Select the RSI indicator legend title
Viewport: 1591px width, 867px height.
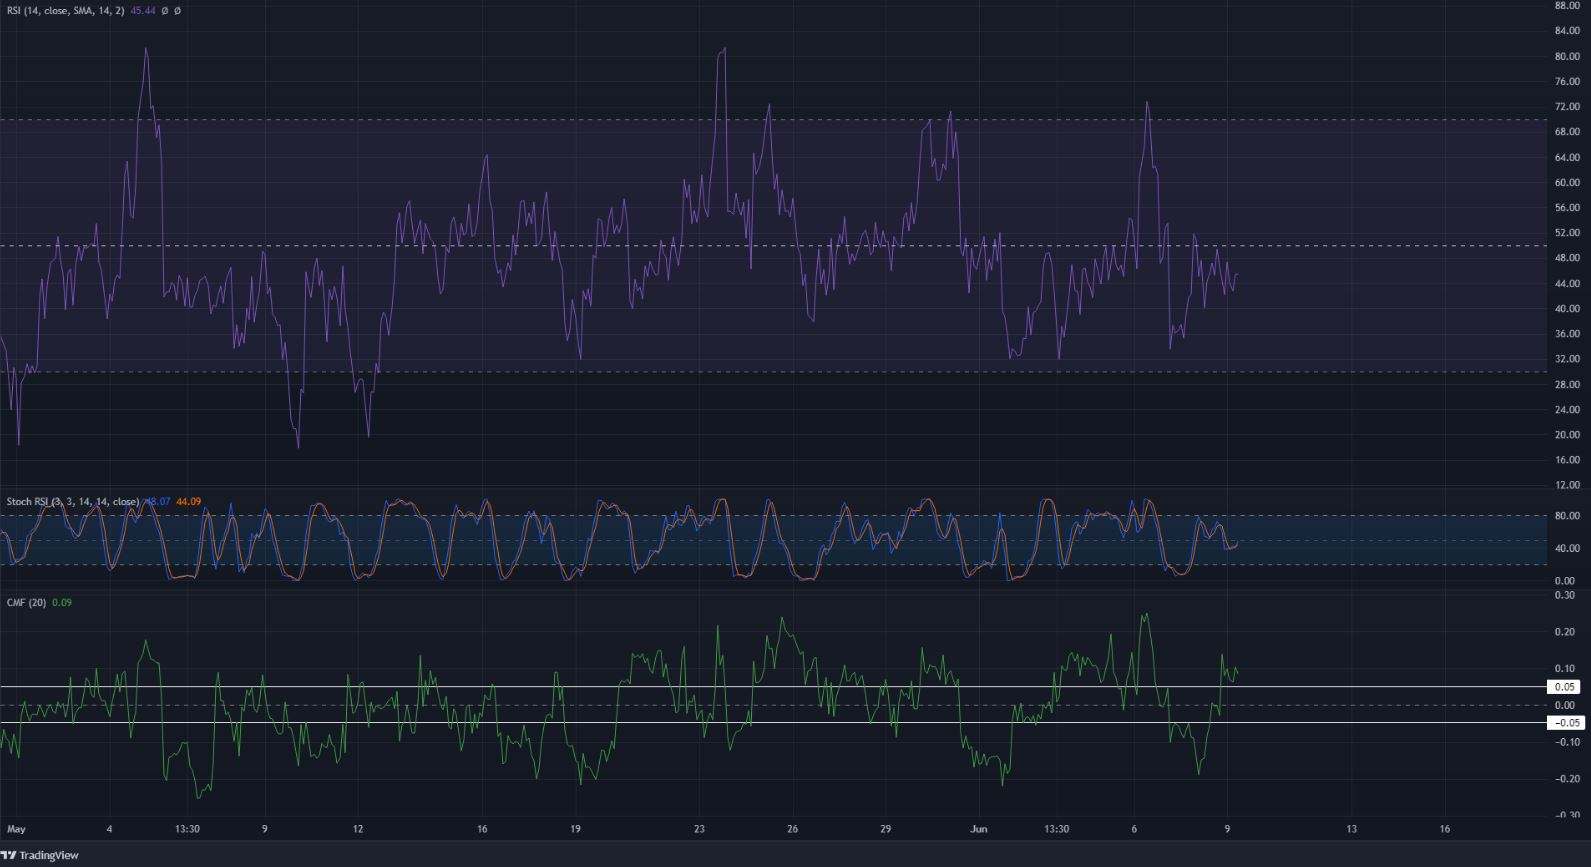click(x=66, y=10)
